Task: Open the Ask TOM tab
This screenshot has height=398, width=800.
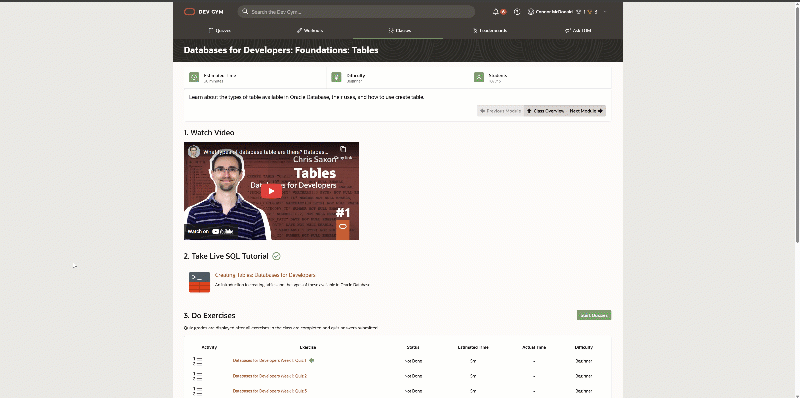Action: coord(578,31)
